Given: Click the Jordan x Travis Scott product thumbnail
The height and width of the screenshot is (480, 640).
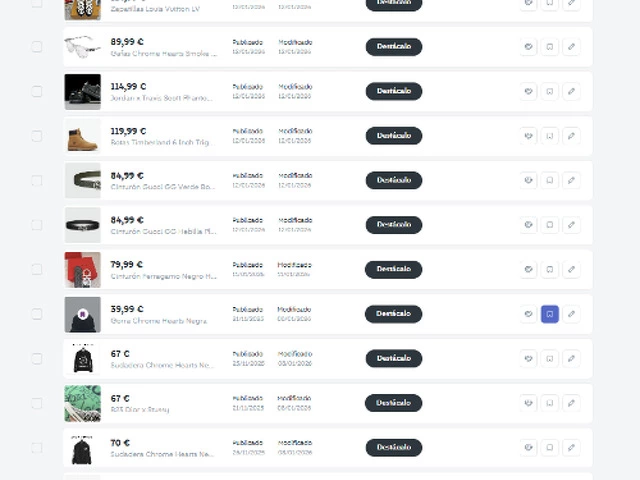Looking at the screenshot, I should (x=82, y=91).
